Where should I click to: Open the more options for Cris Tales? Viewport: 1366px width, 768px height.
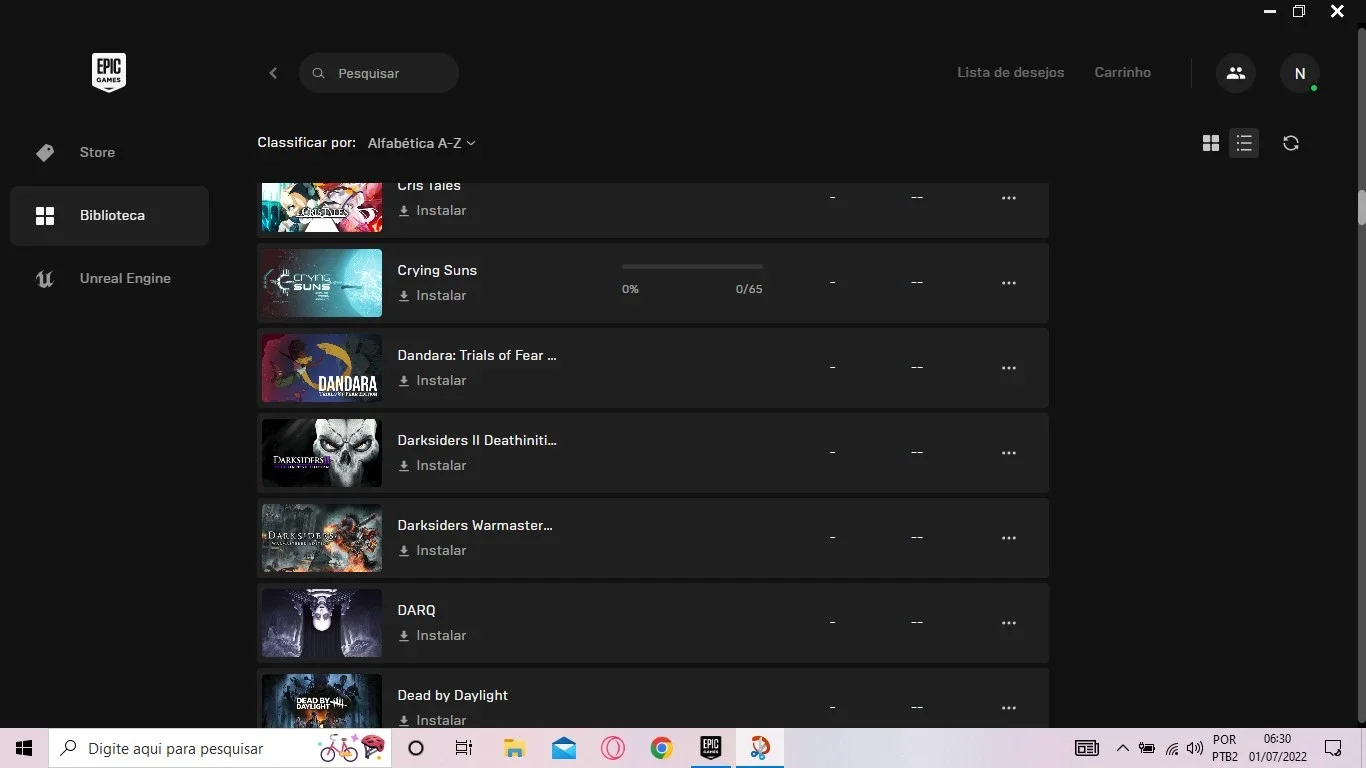click(1009, 198)
